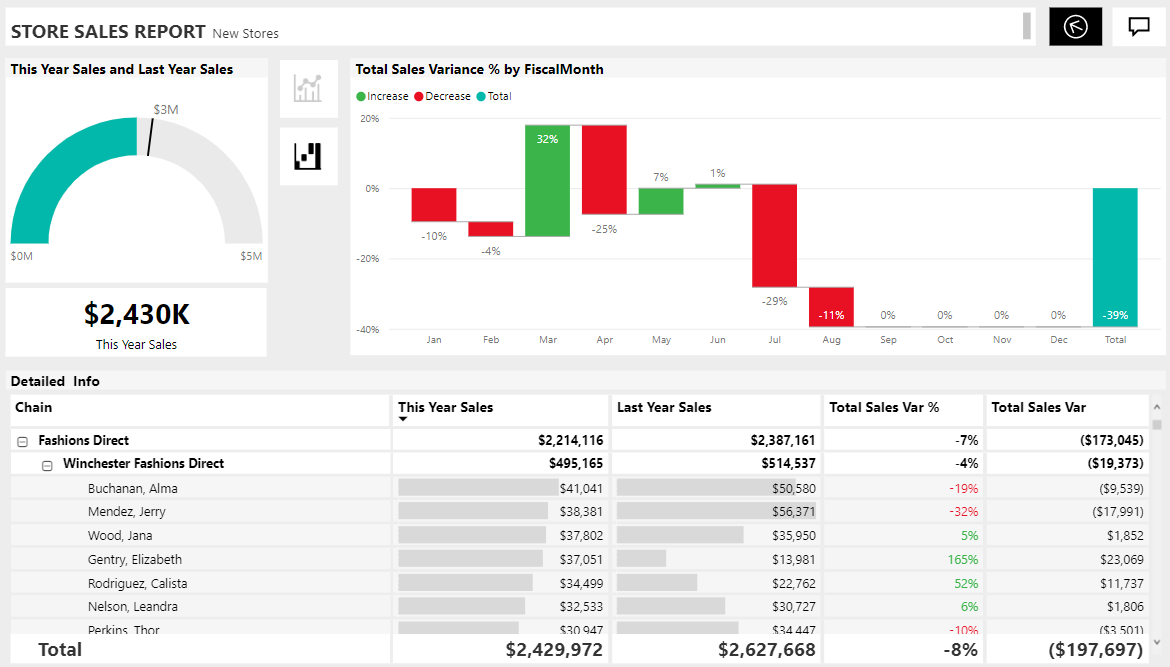Select the teal Total -39% bar

(1115, 256)
